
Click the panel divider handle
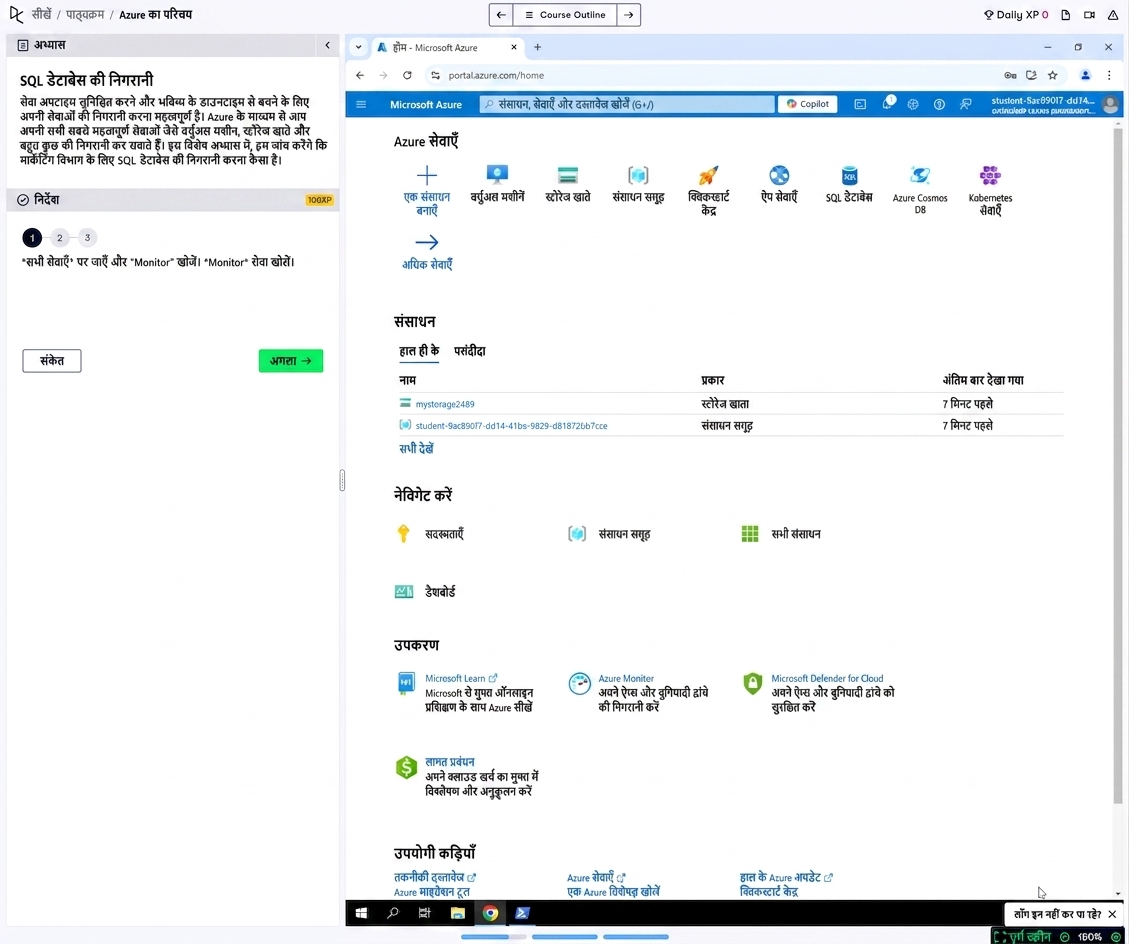pyautogui.click(x=342, y=480)
